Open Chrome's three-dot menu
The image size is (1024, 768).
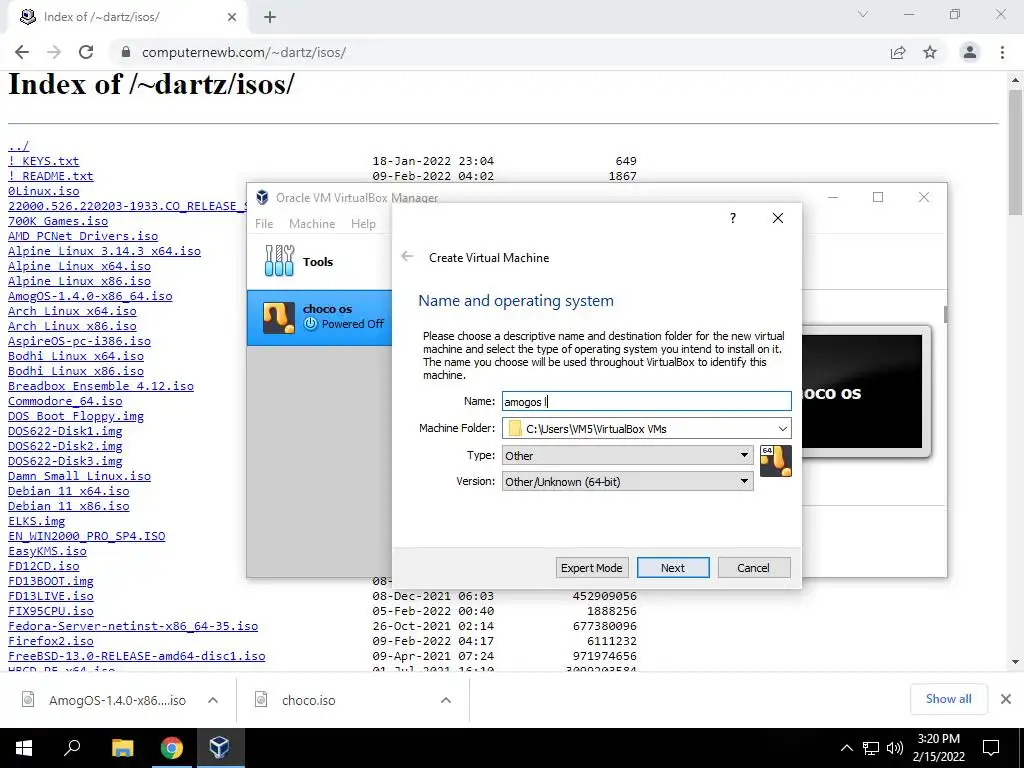(1002, 52)
